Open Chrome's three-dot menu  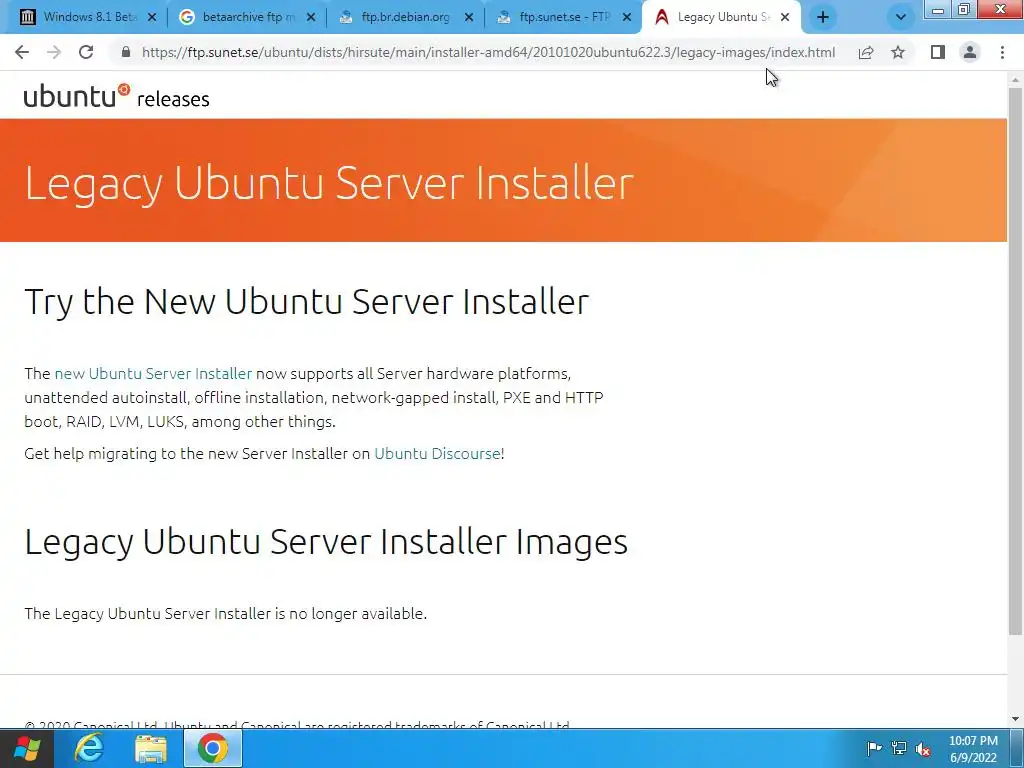click(1002, 52)
